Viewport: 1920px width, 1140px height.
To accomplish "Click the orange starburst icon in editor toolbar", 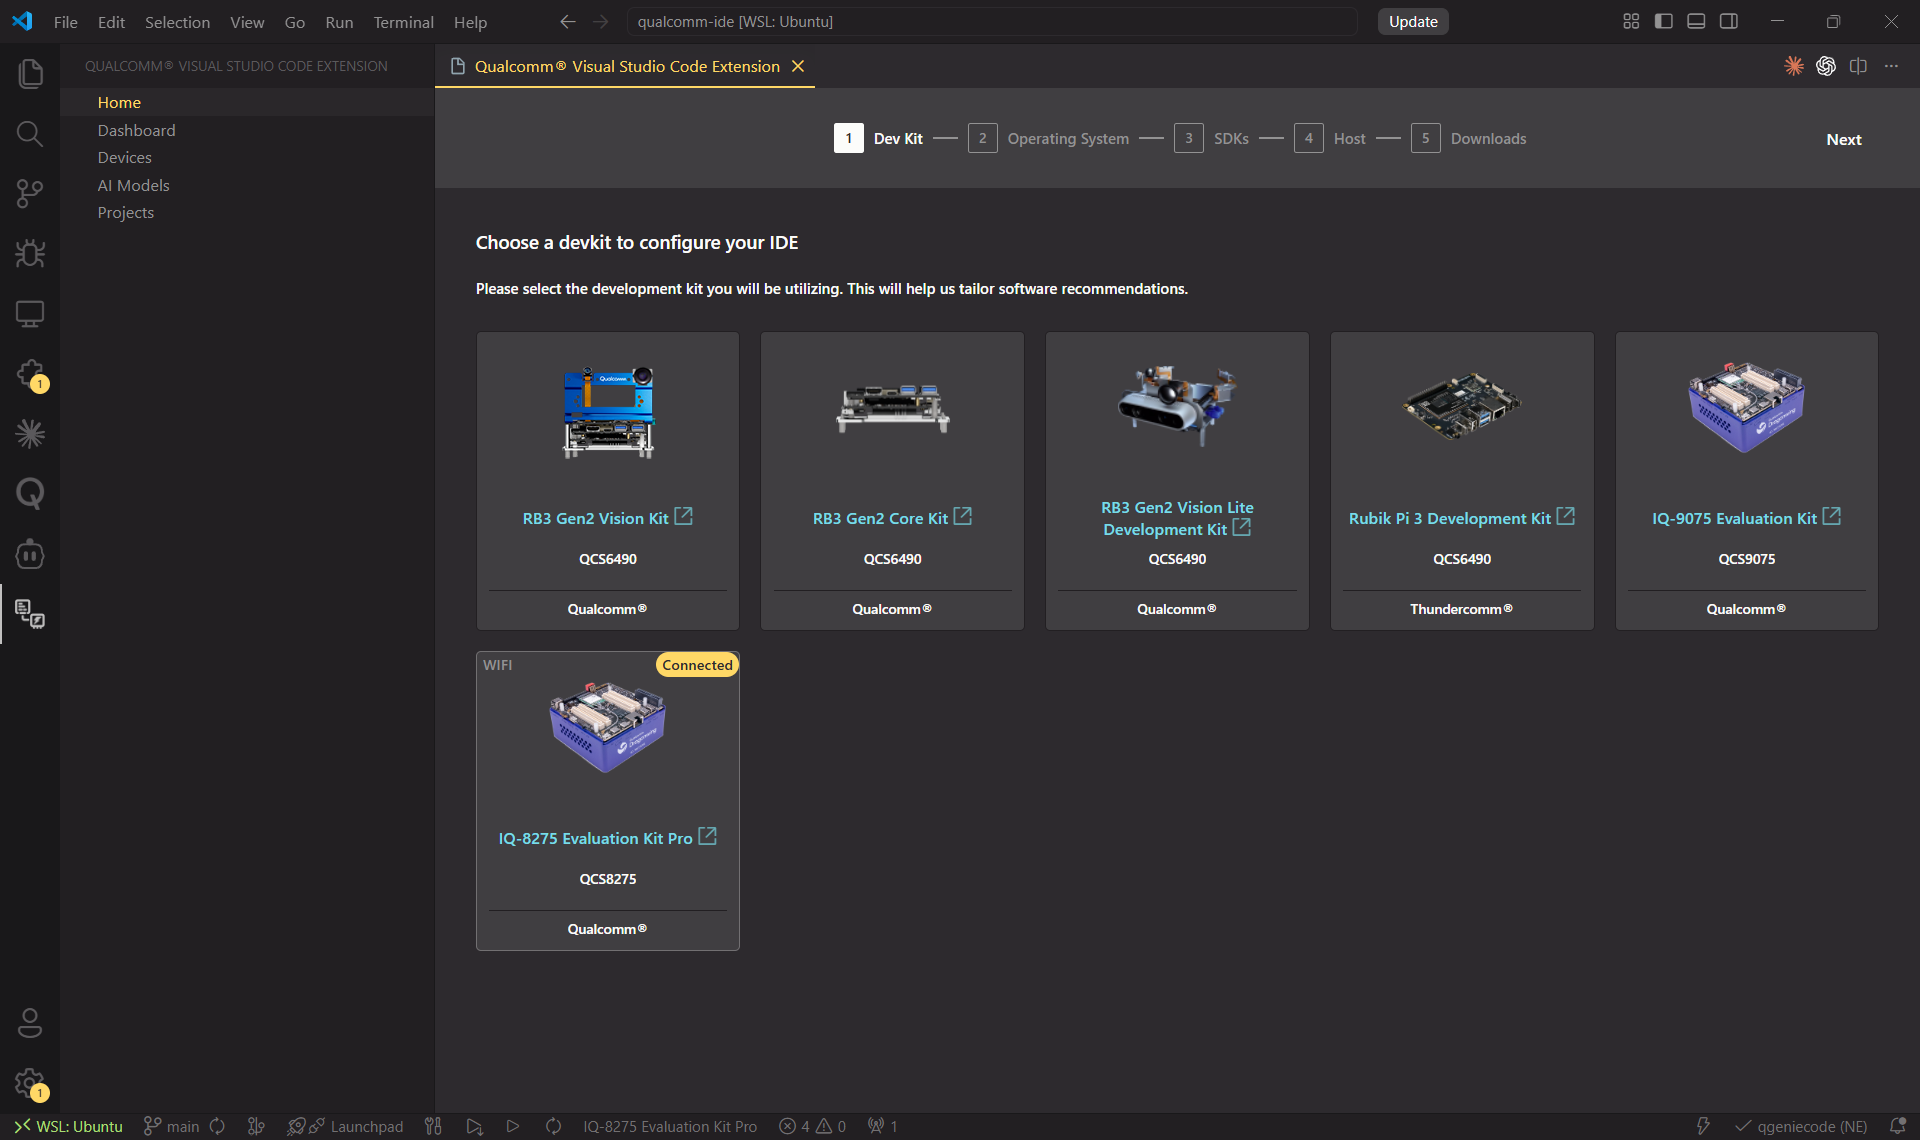I will [1794, 66].
